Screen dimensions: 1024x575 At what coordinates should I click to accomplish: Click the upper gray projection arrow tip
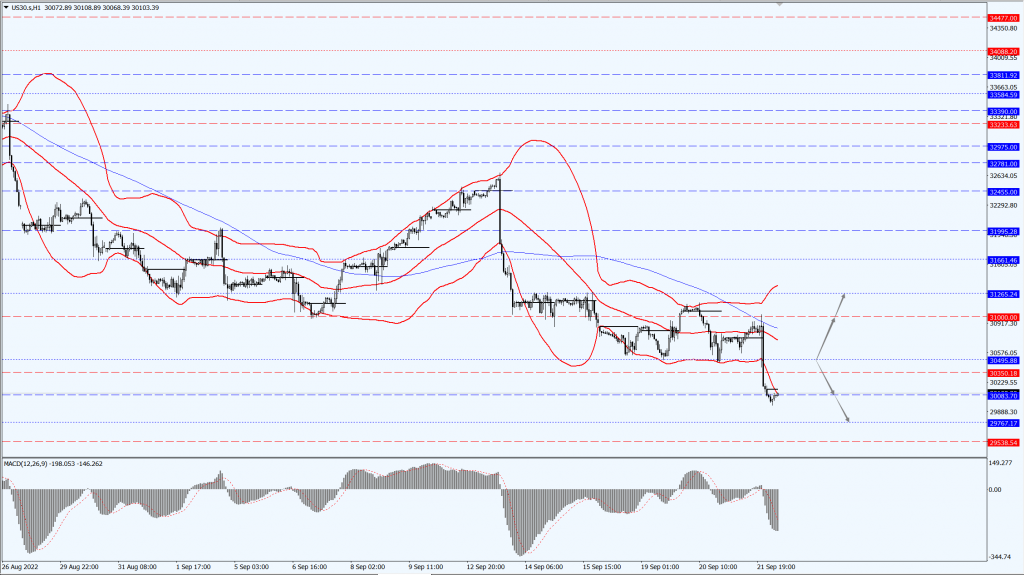(x=844, y=295)
